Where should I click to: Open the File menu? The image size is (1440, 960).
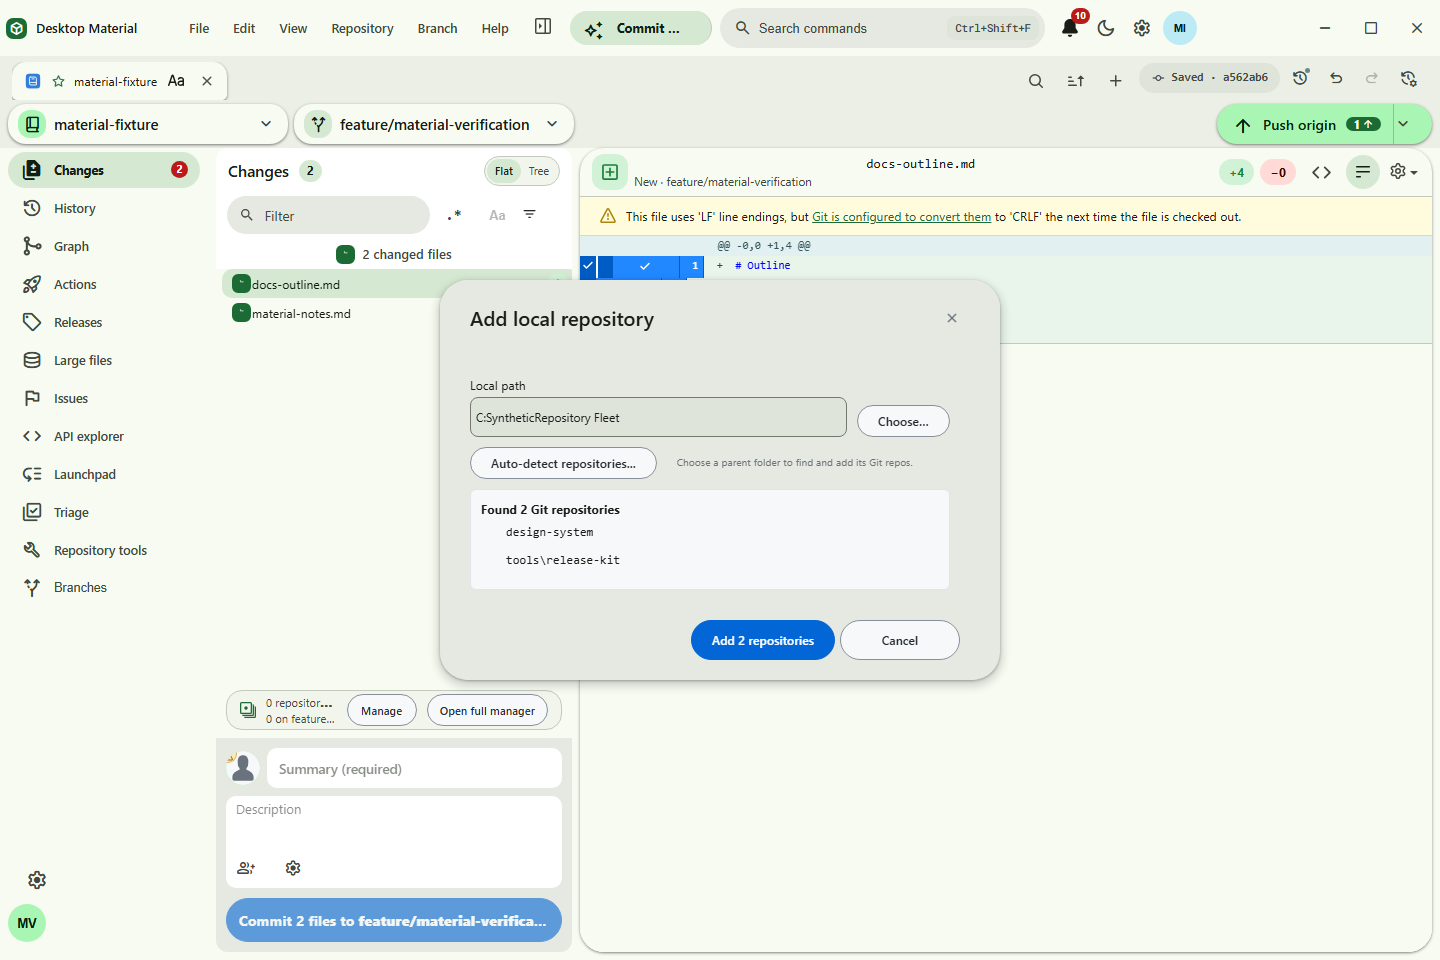tap(199, 28)
